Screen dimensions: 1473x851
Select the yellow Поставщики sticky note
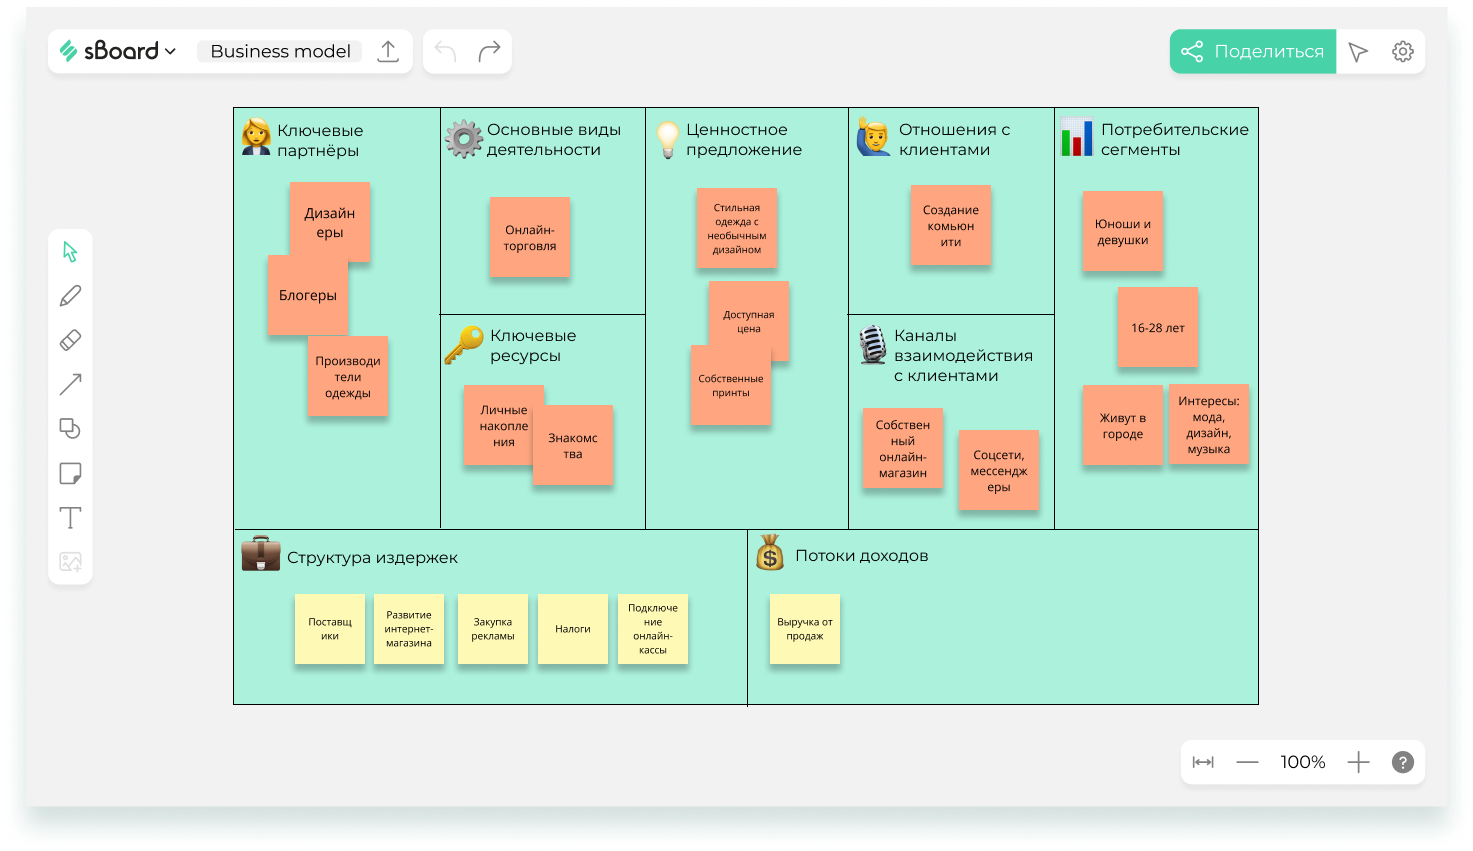coord(330,629)
